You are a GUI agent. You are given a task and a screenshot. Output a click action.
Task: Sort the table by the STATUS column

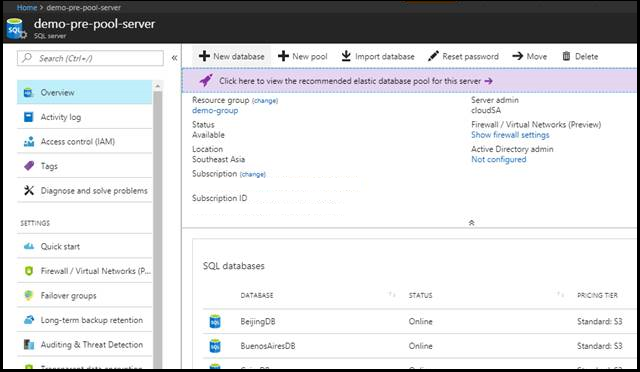pos(420,295)
